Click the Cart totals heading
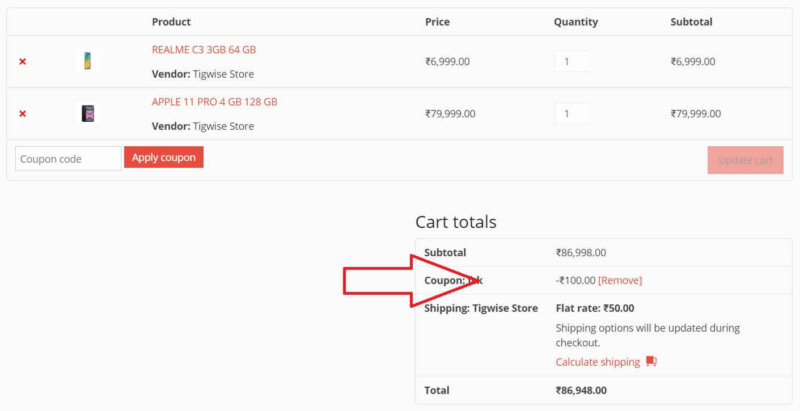 [x=455, y=222]
